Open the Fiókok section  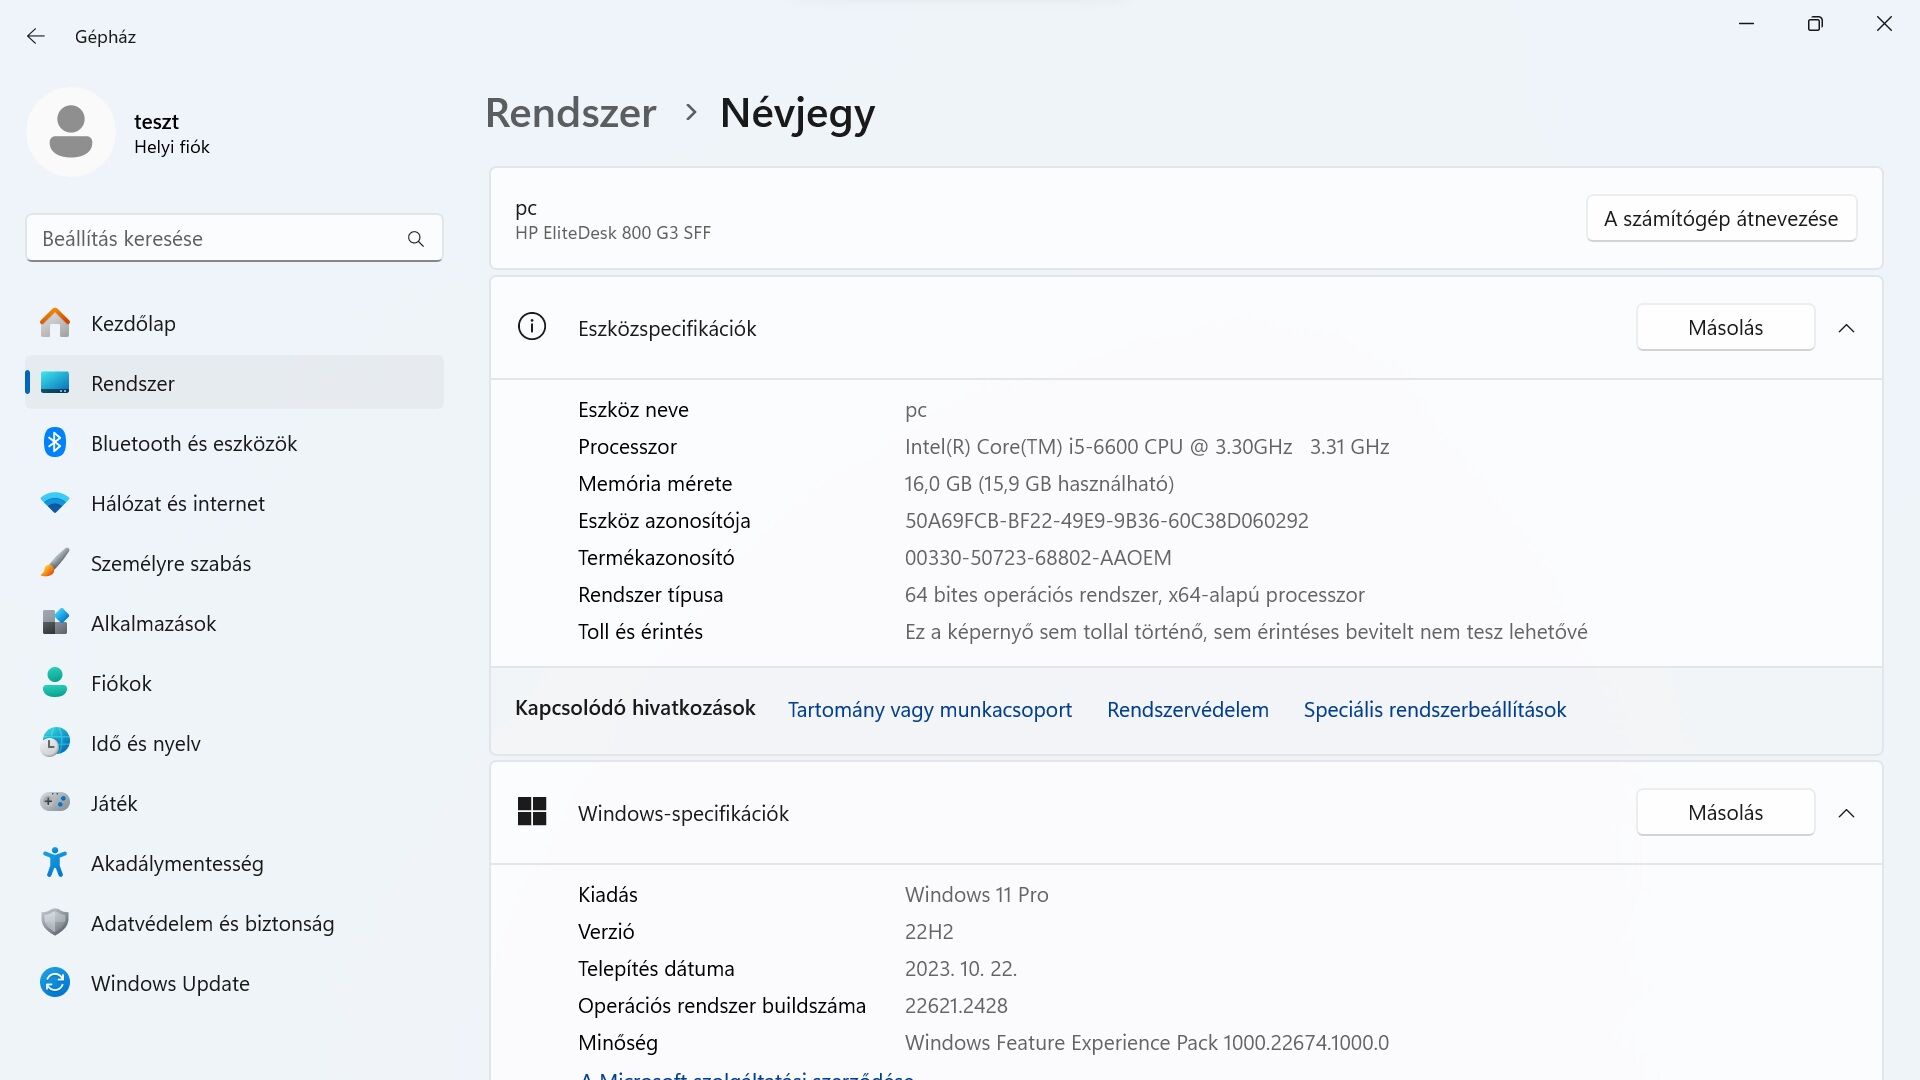(234, 683)
